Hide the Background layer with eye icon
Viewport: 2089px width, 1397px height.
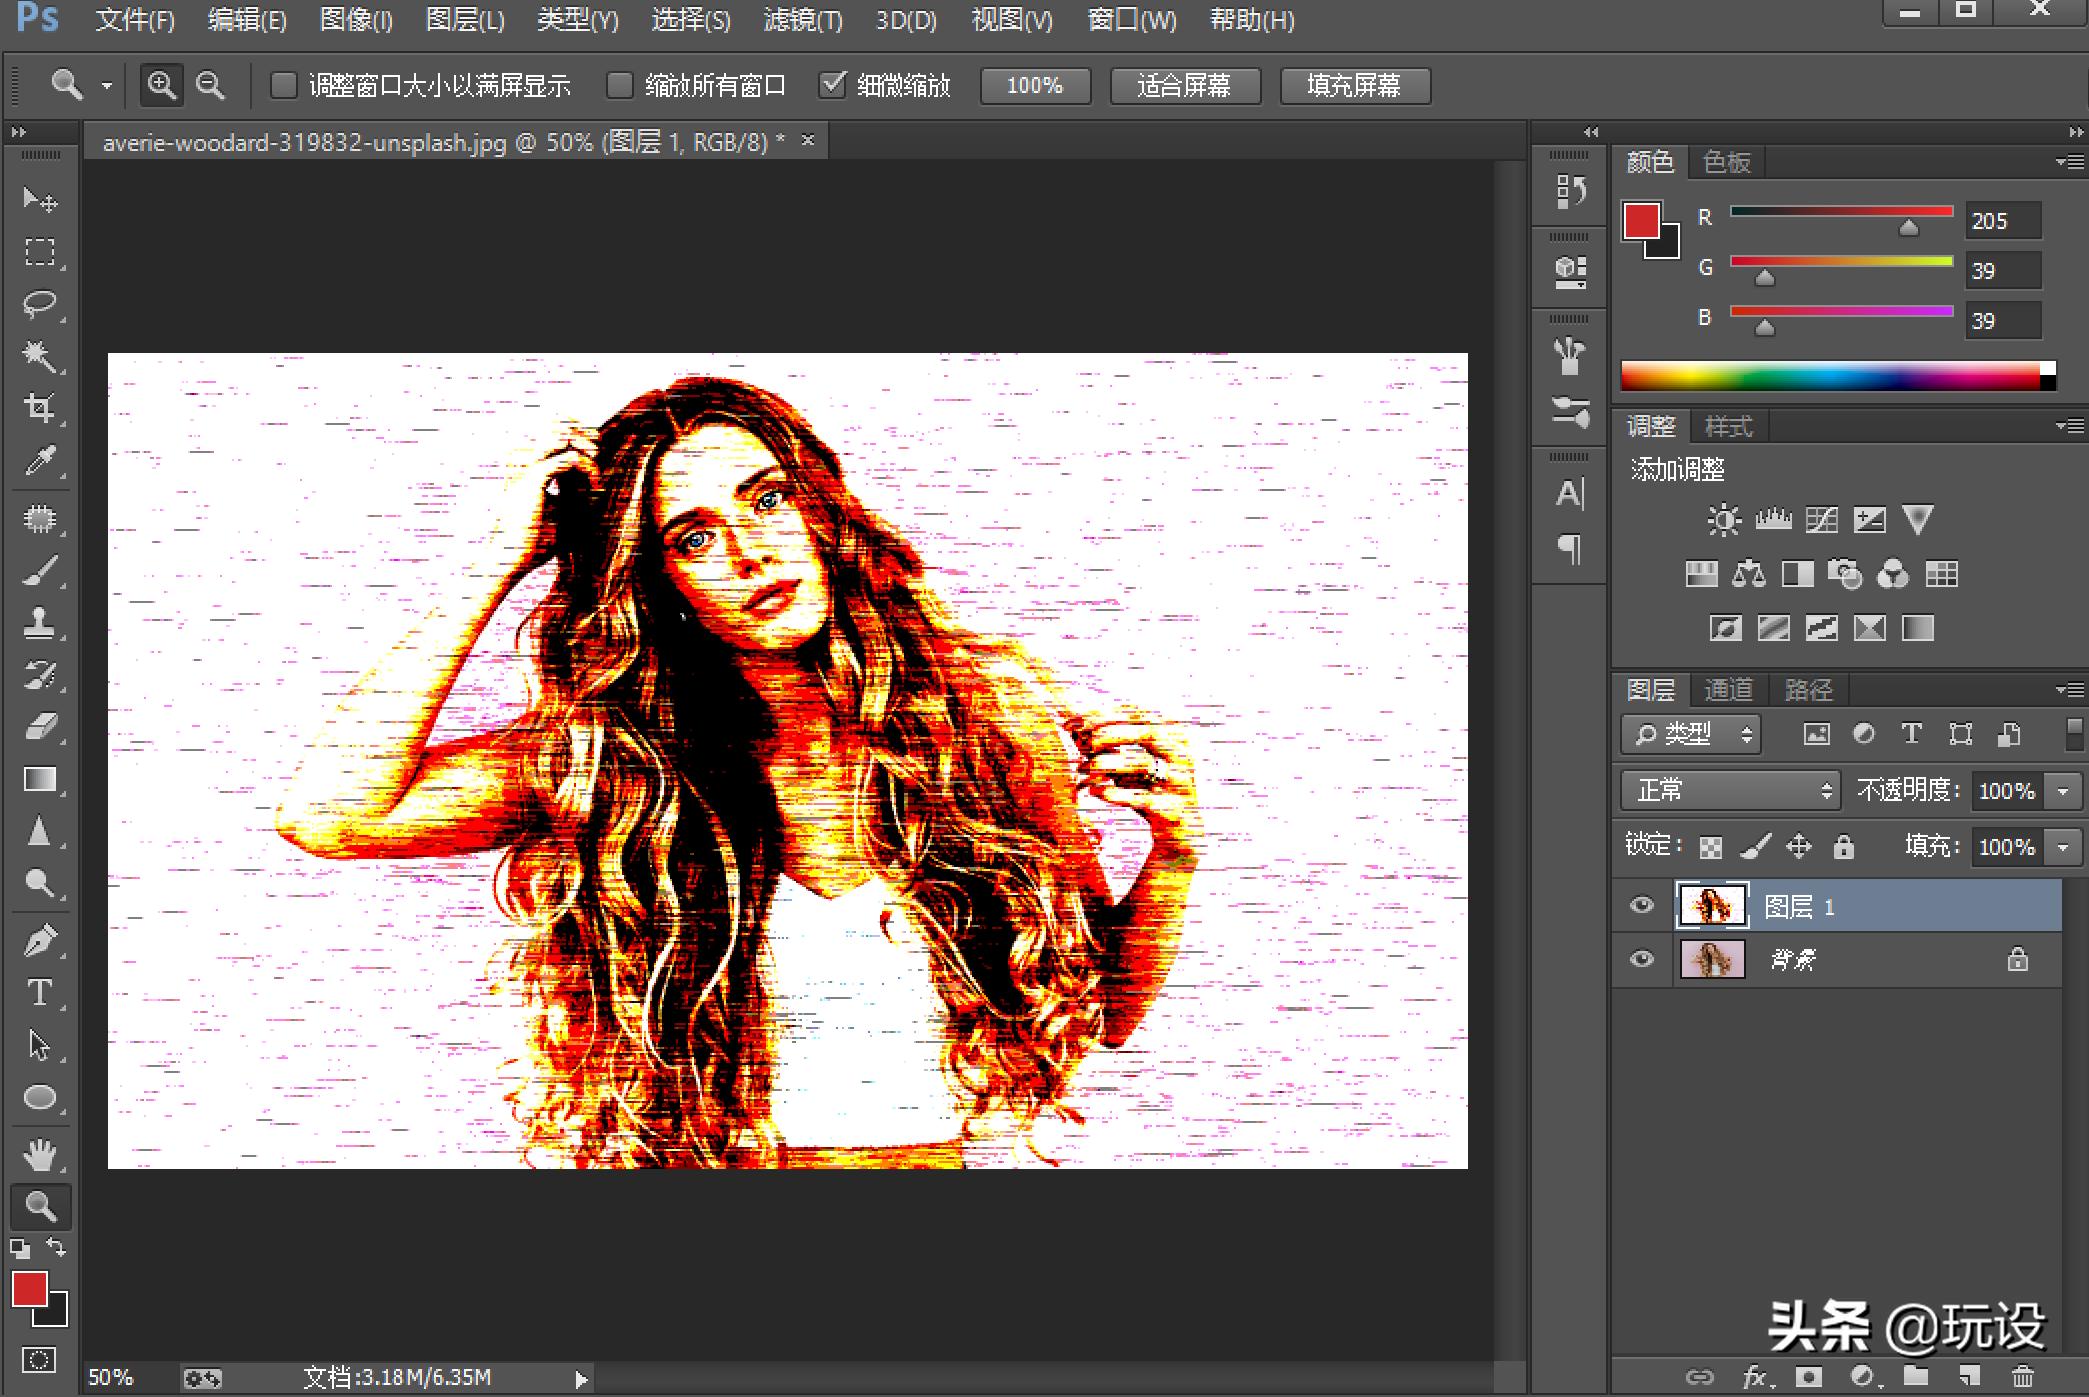point(1642,960)
